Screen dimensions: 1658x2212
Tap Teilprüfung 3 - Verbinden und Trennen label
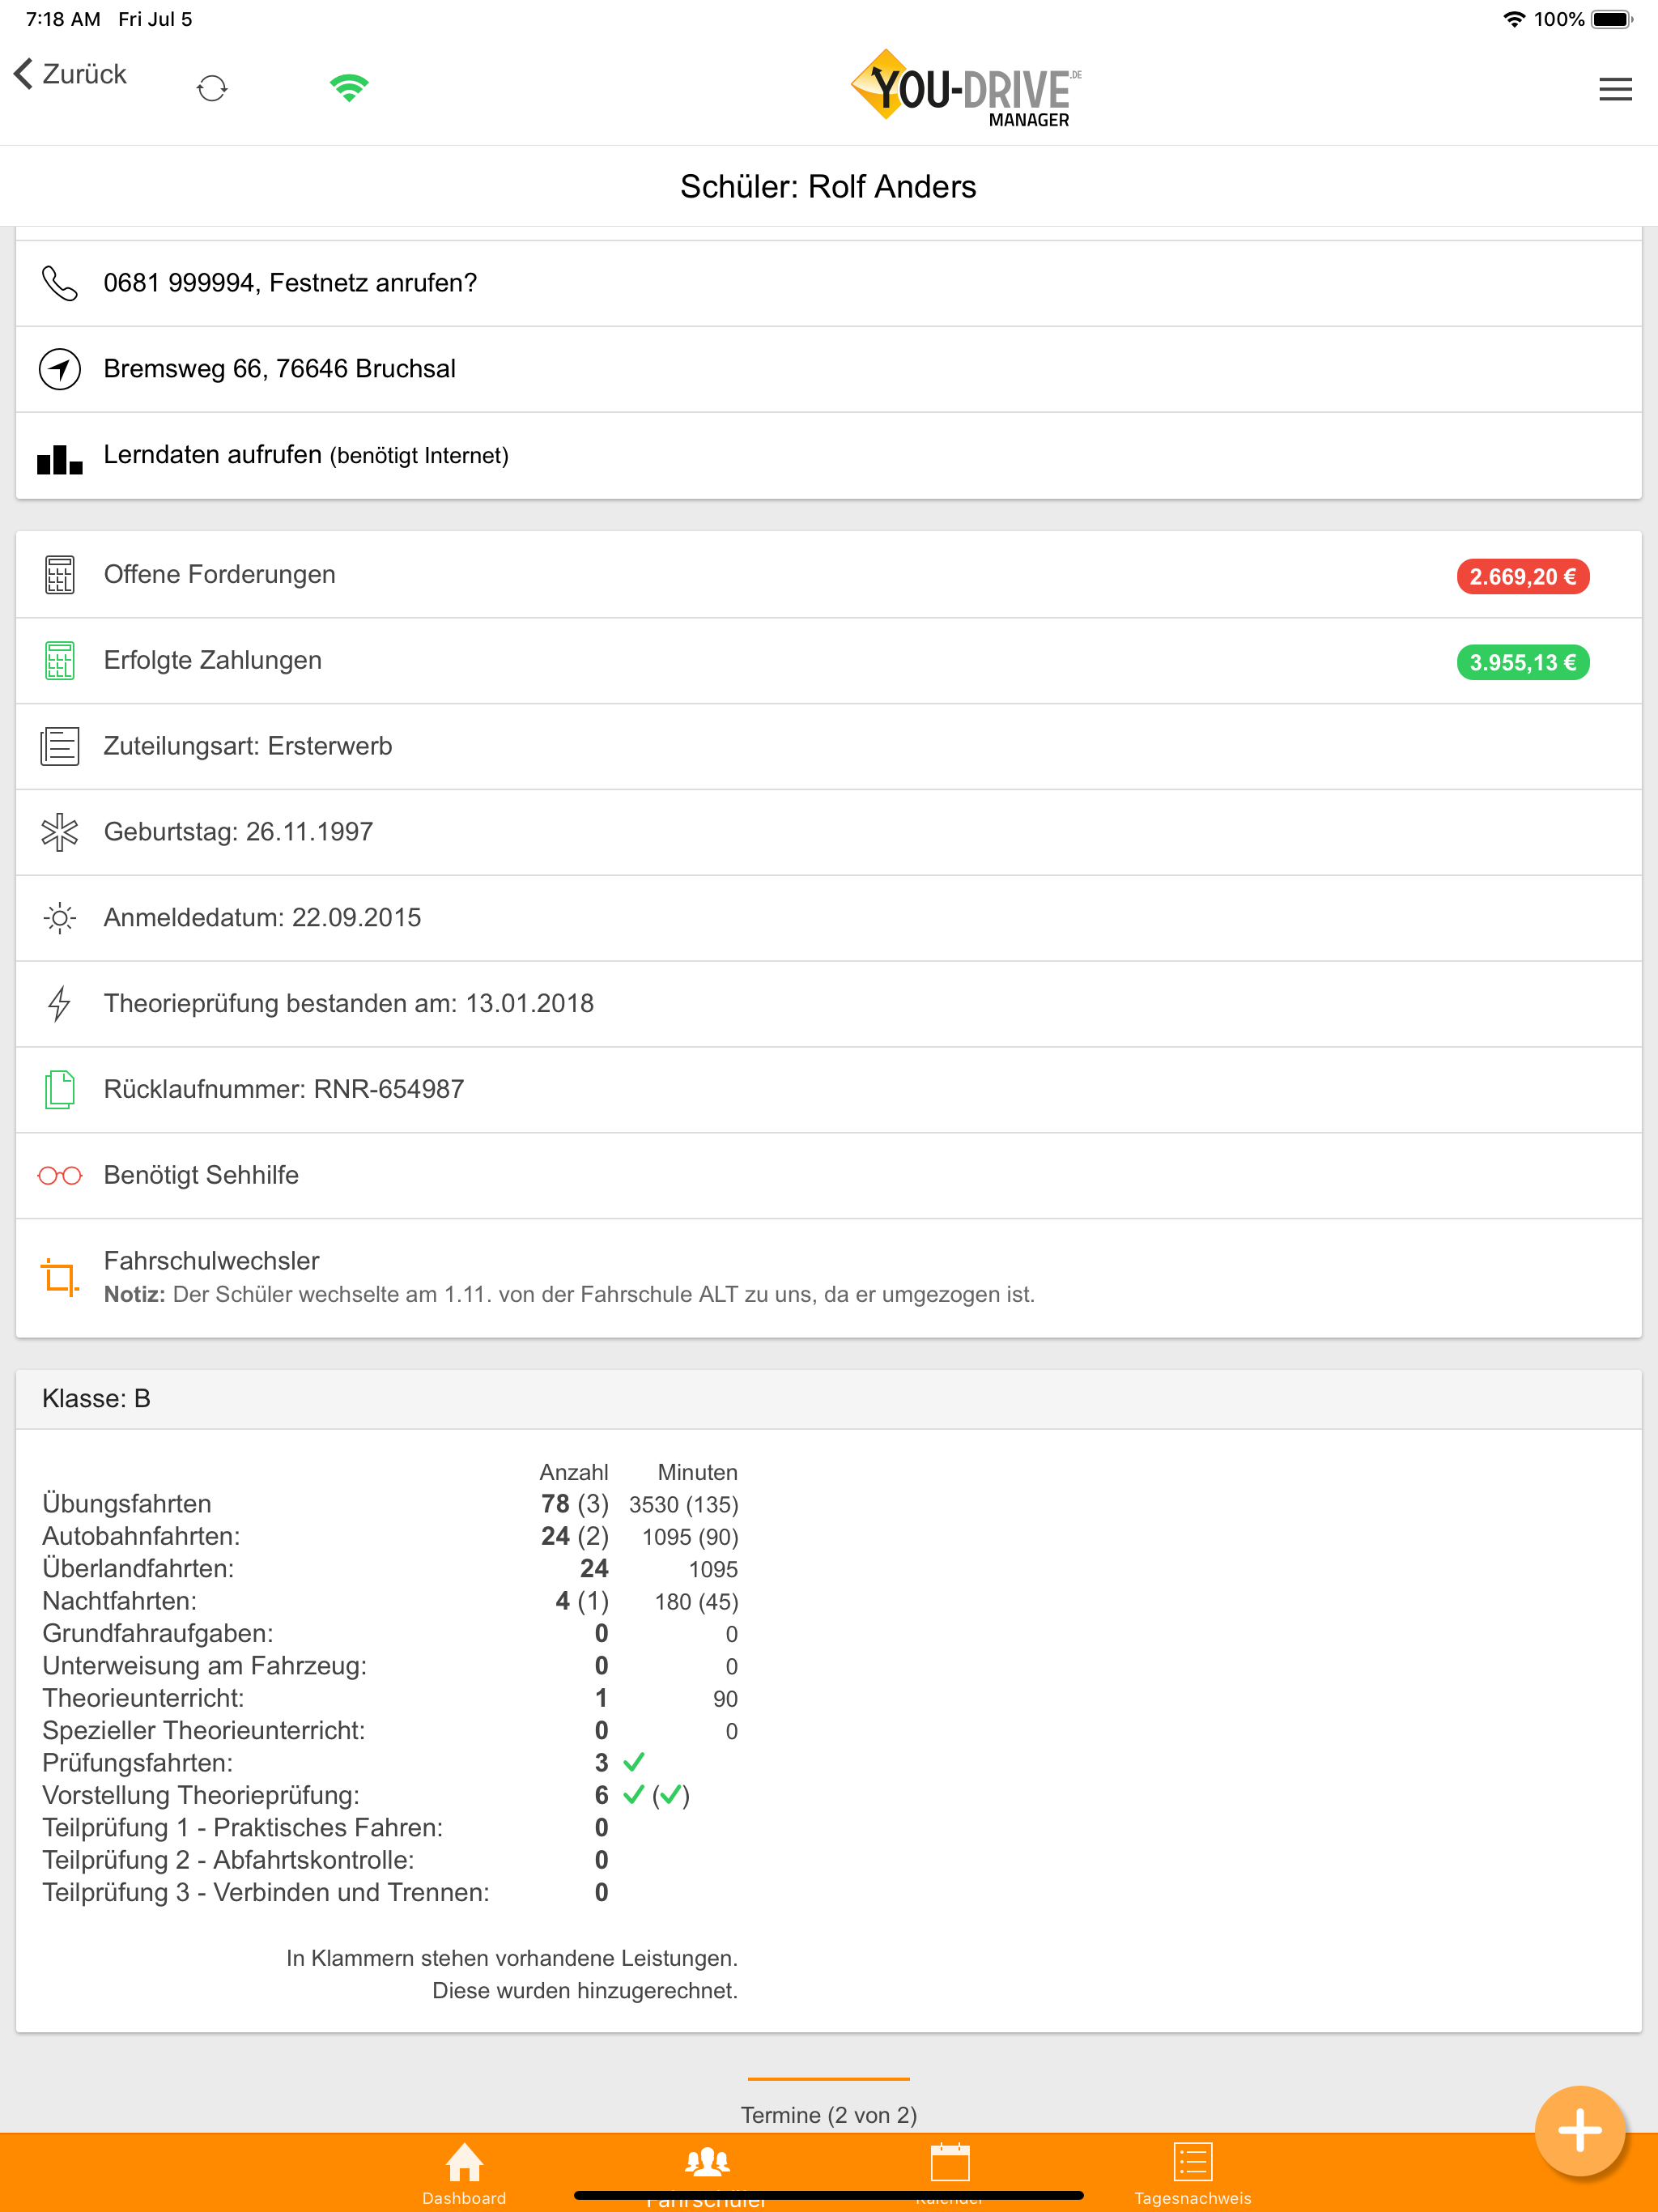click(266, 1893)
